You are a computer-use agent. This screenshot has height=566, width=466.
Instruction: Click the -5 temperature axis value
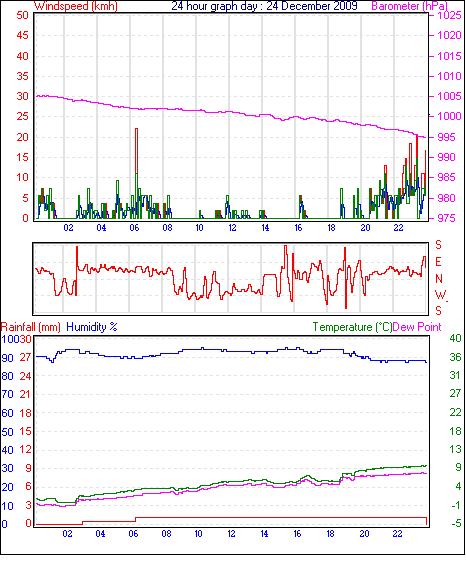click(457, 523)
